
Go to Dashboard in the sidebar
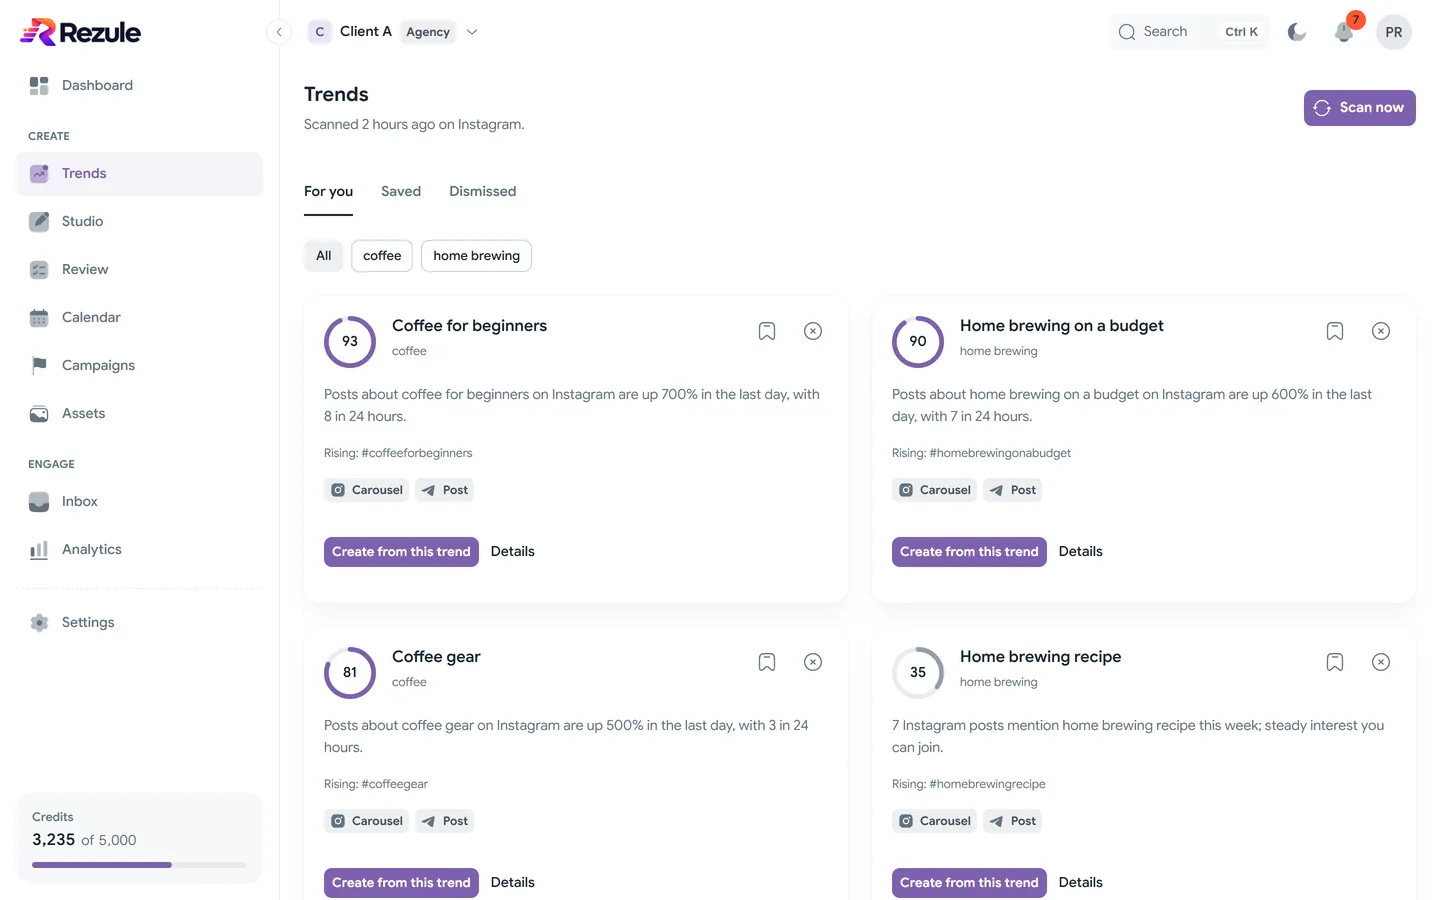(x=139, y=86)
